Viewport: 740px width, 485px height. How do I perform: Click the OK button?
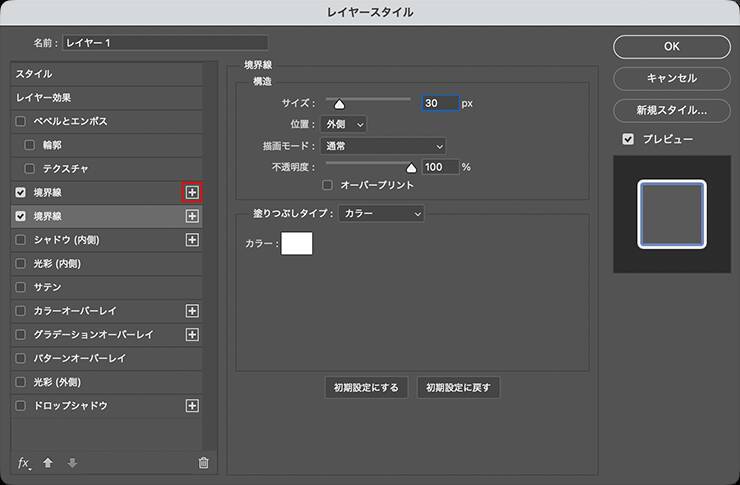(x=672, y=47)
